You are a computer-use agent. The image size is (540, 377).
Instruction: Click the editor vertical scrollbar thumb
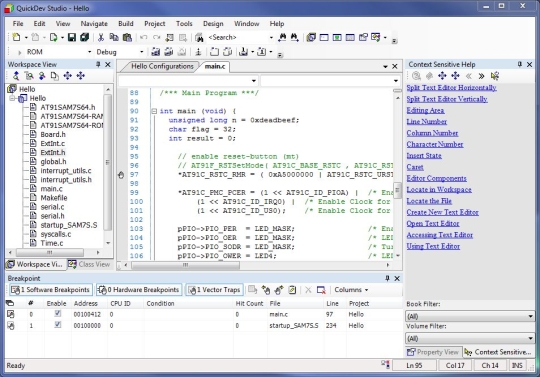point(397,190)
